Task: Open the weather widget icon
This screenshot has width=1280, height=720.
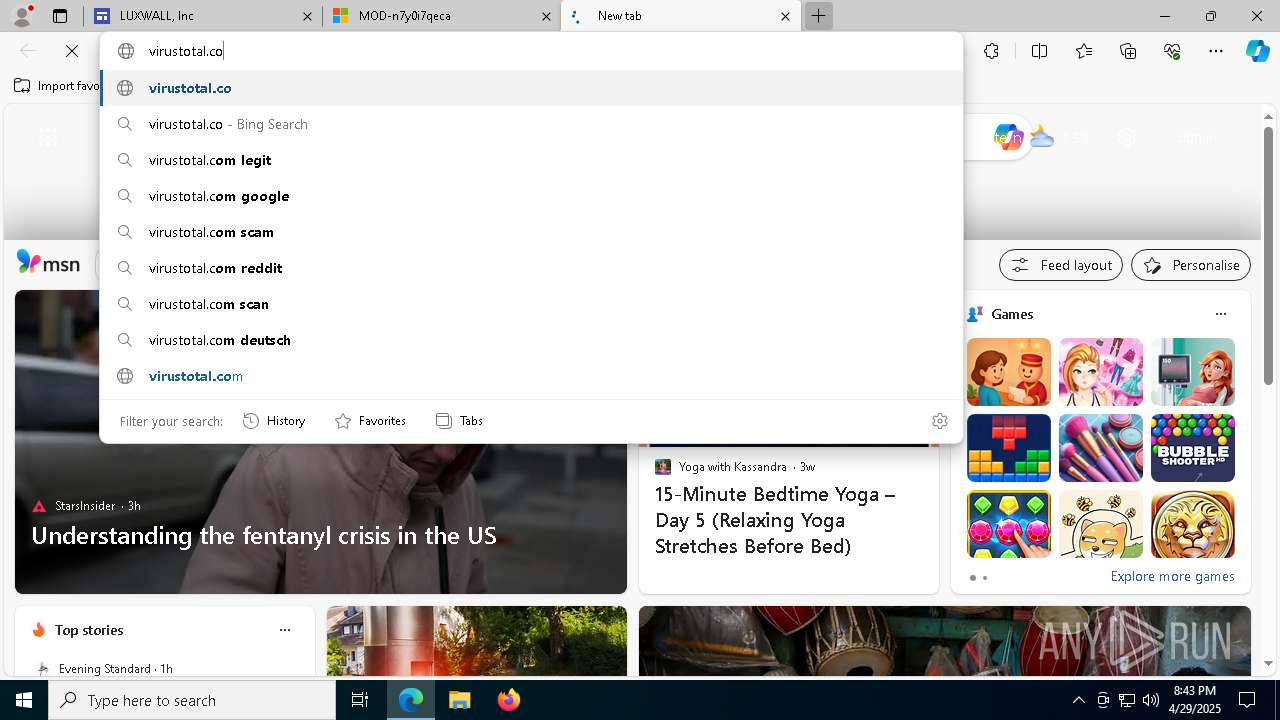Action: point(1042,137)
